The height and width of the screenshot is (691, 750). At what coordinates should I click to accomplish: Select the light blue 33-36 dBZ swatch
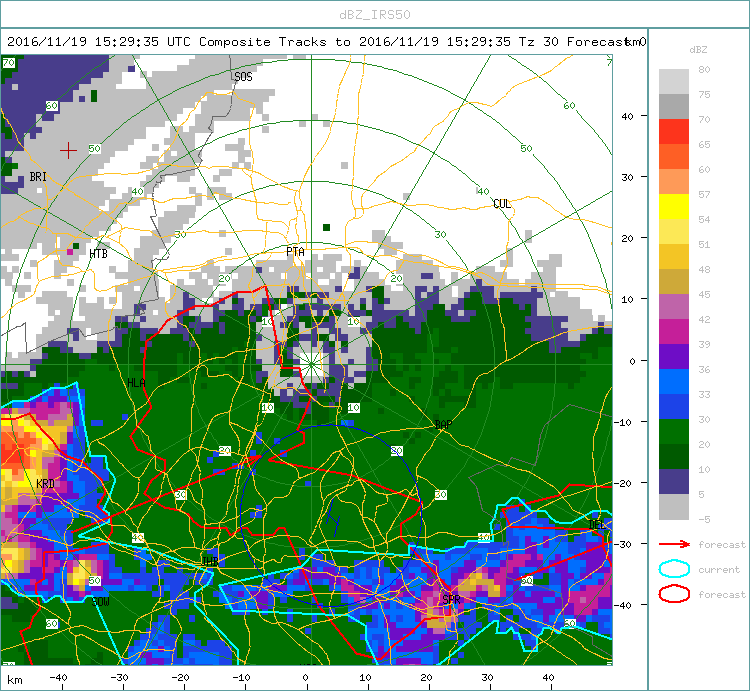point(673,381)
